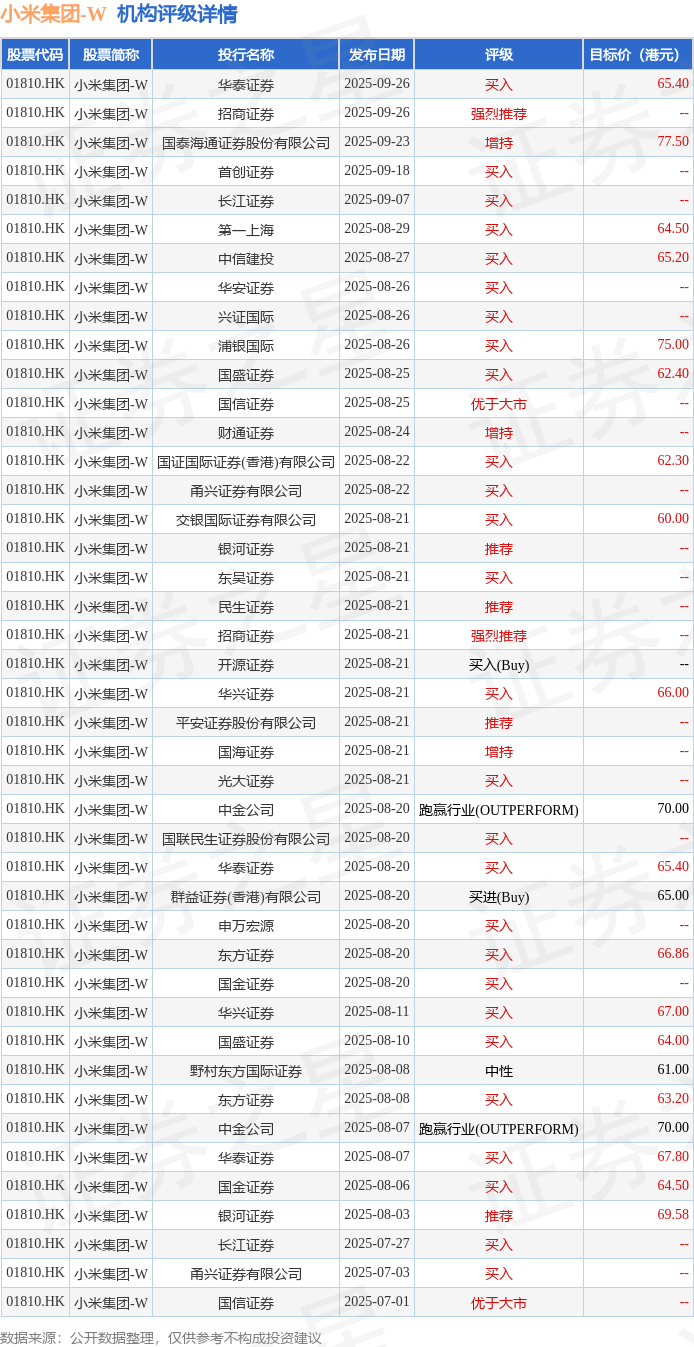Click target price 66.00
Screen dimensions: 694x1347
[673, 693]
